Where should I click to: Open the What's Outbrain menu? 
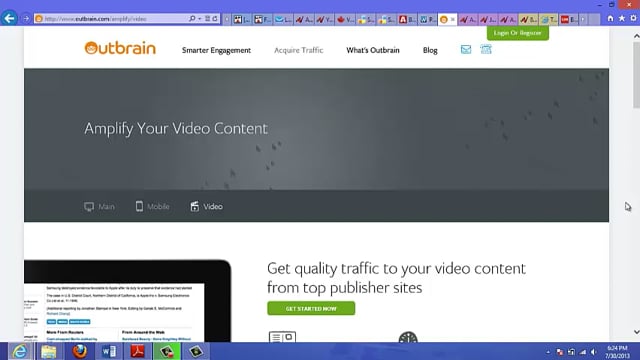(373, 50)
